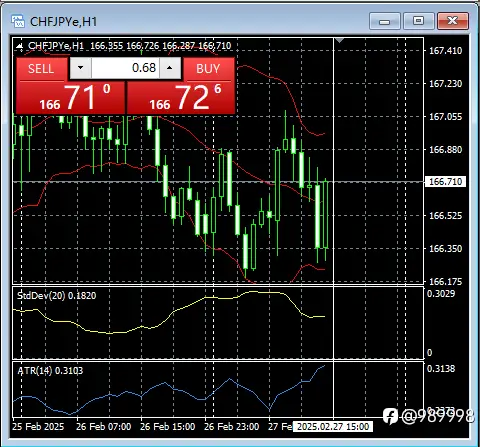
Task: Click the 166.525 price scale value
Action: (x=445, y=215)
